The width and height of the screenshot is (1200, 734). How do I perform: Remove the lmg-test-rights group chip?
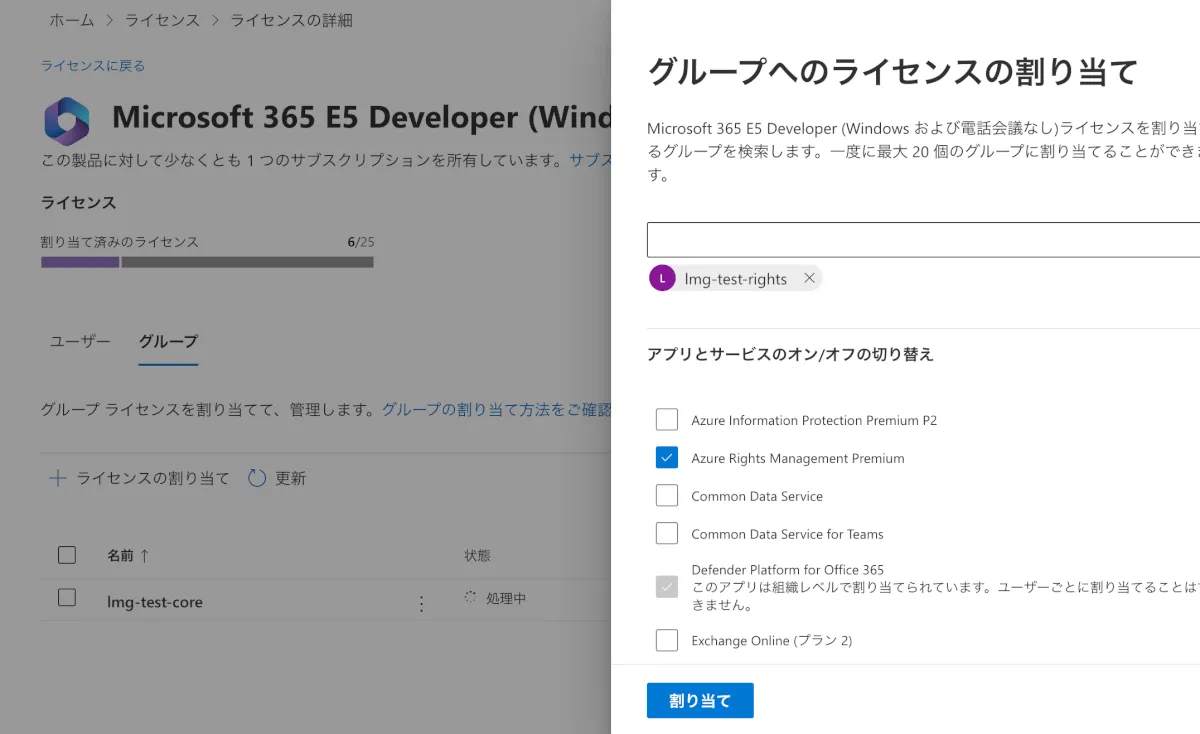(809, 278)
